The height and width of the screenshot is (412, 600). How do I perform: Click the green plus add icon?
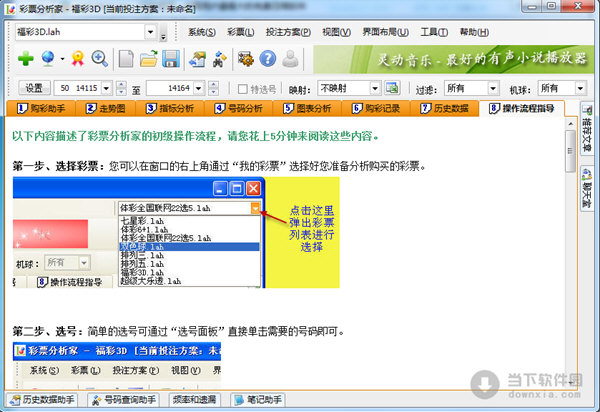tap(26, 59)
